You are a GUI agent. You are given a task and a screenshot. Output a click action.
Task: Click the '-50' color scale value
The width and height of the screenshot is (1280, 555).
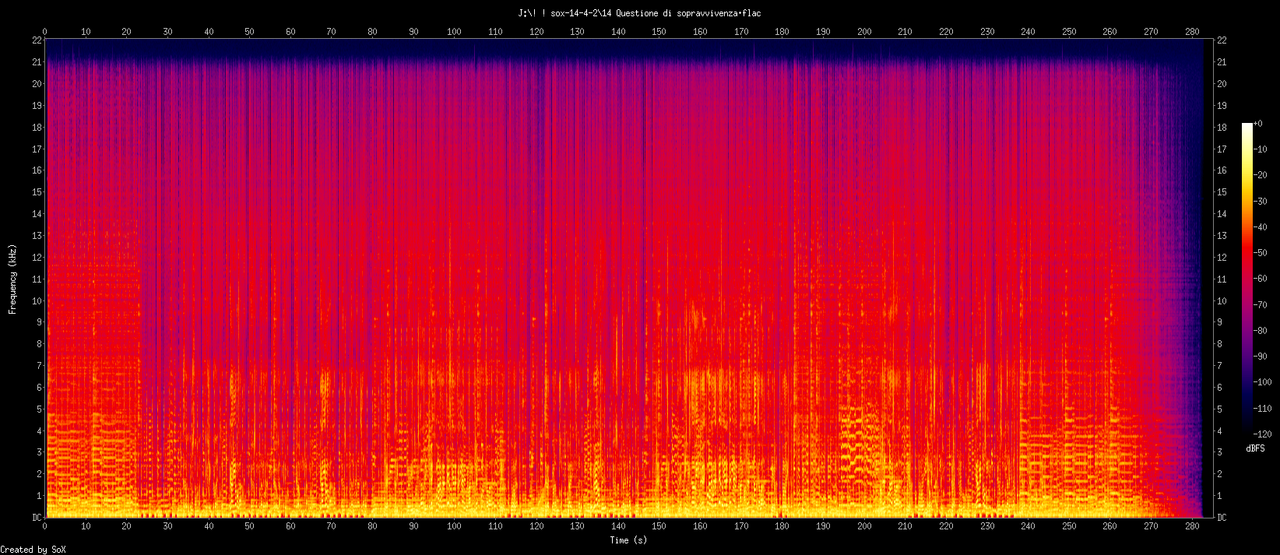tap(1262, 253)
